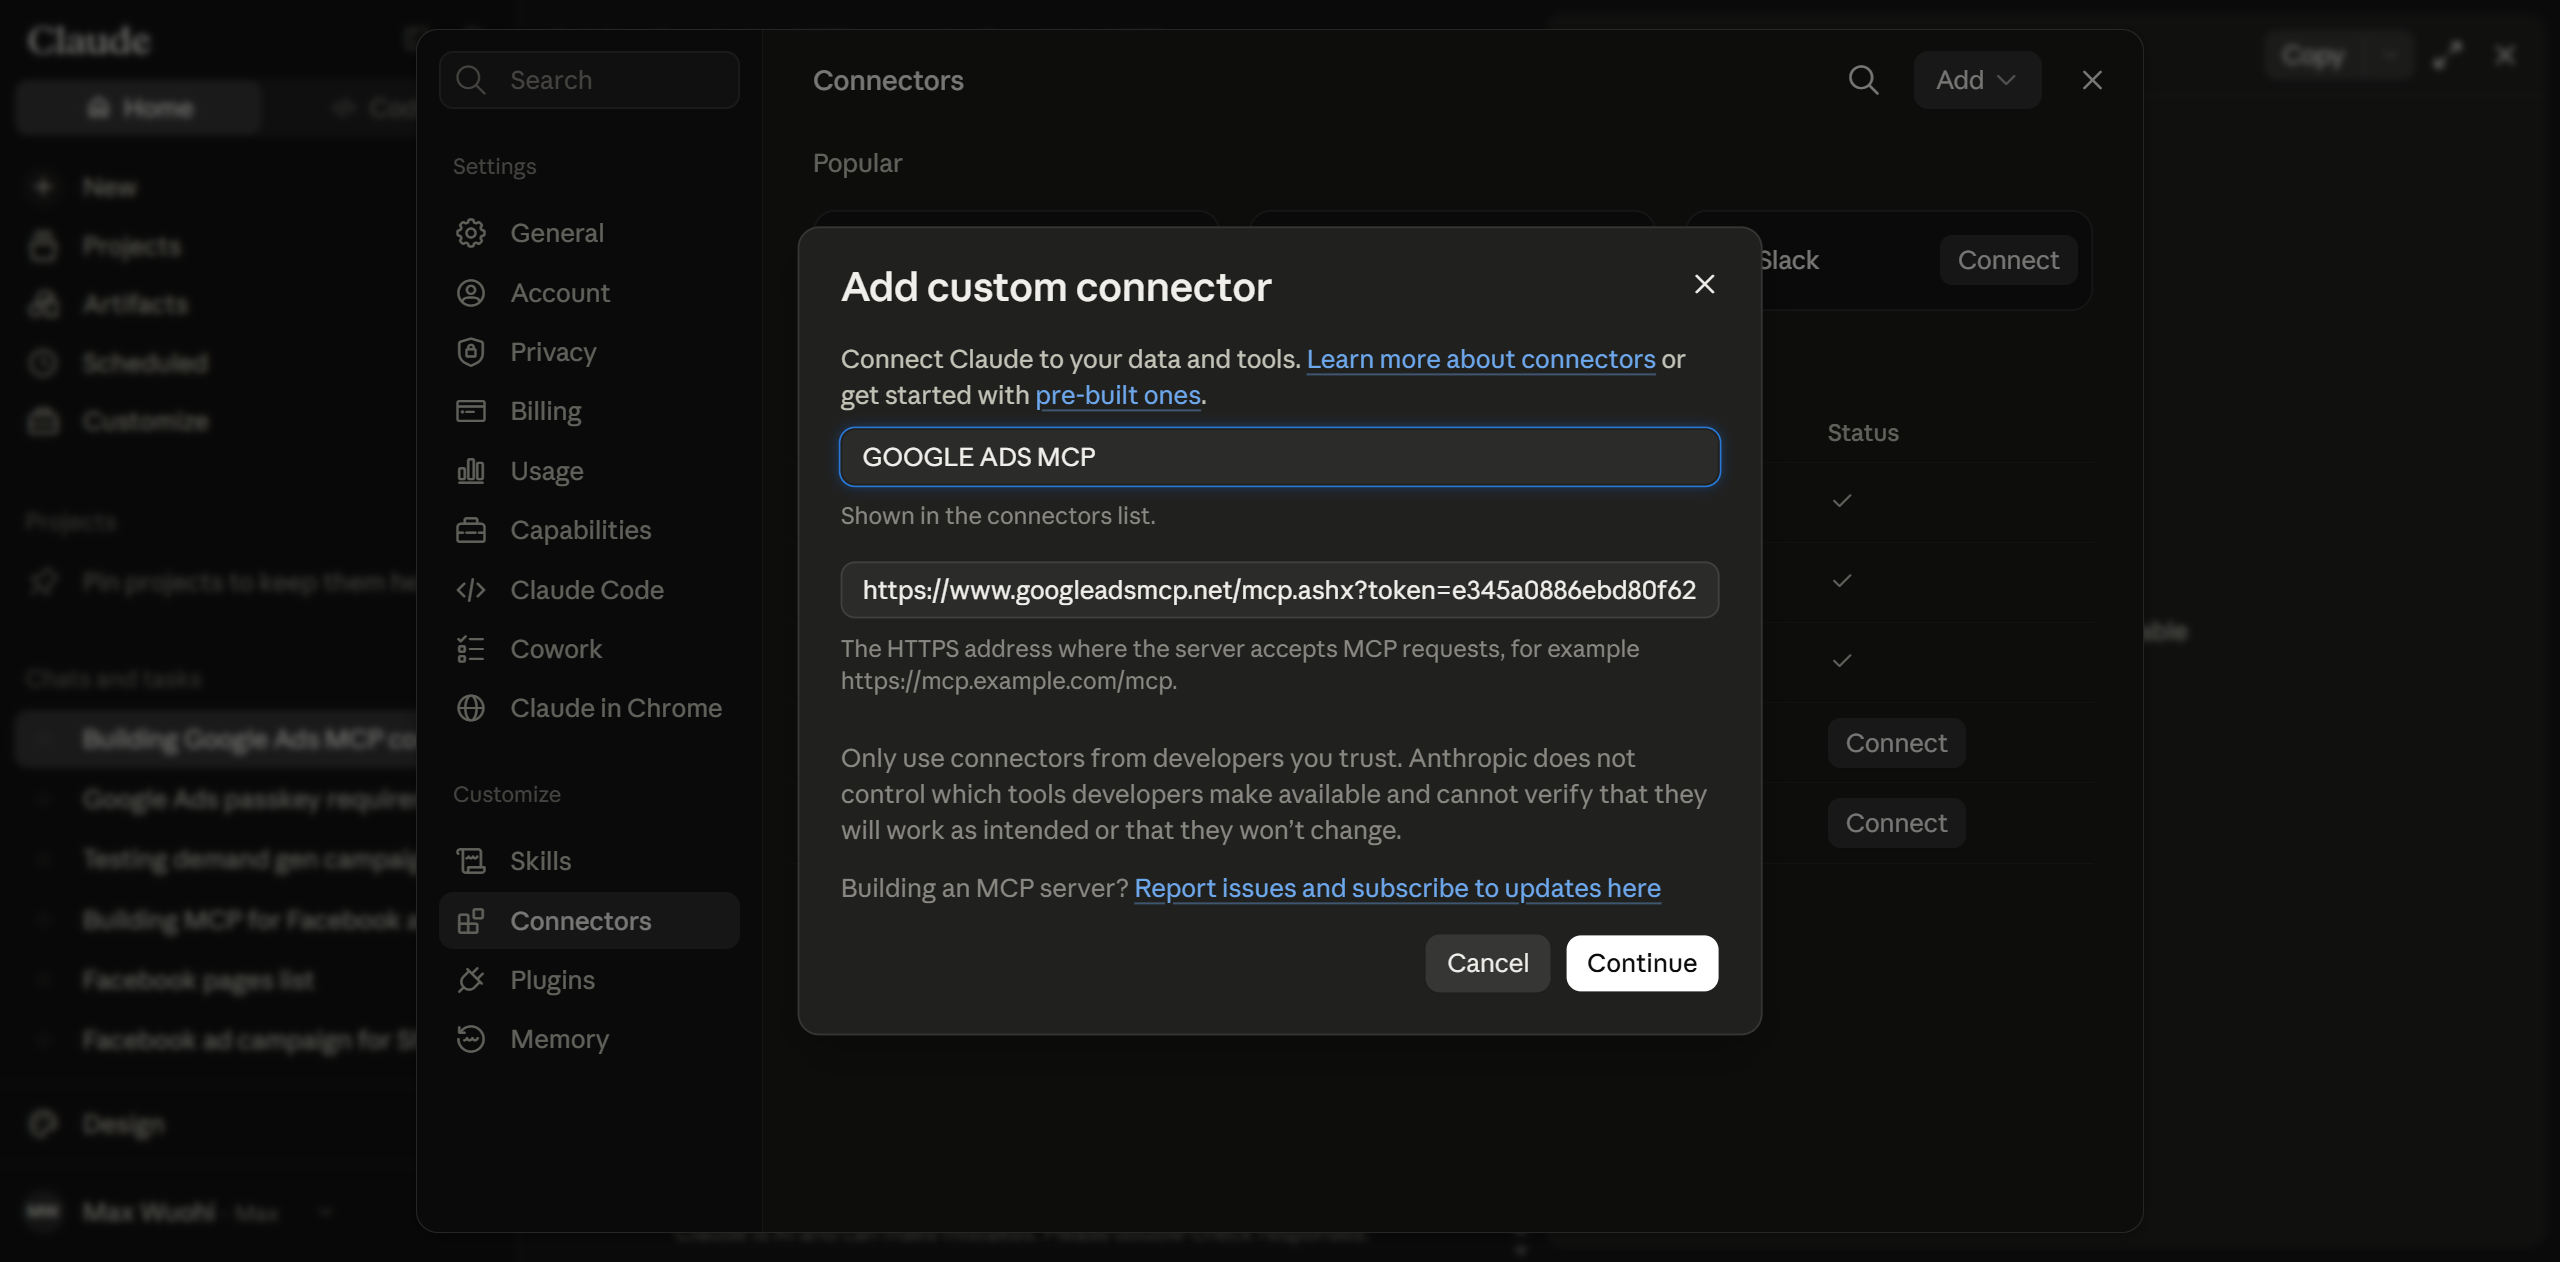Click the Claude Code brackets icon
2560x1262 pixels.
coord(471,590)
